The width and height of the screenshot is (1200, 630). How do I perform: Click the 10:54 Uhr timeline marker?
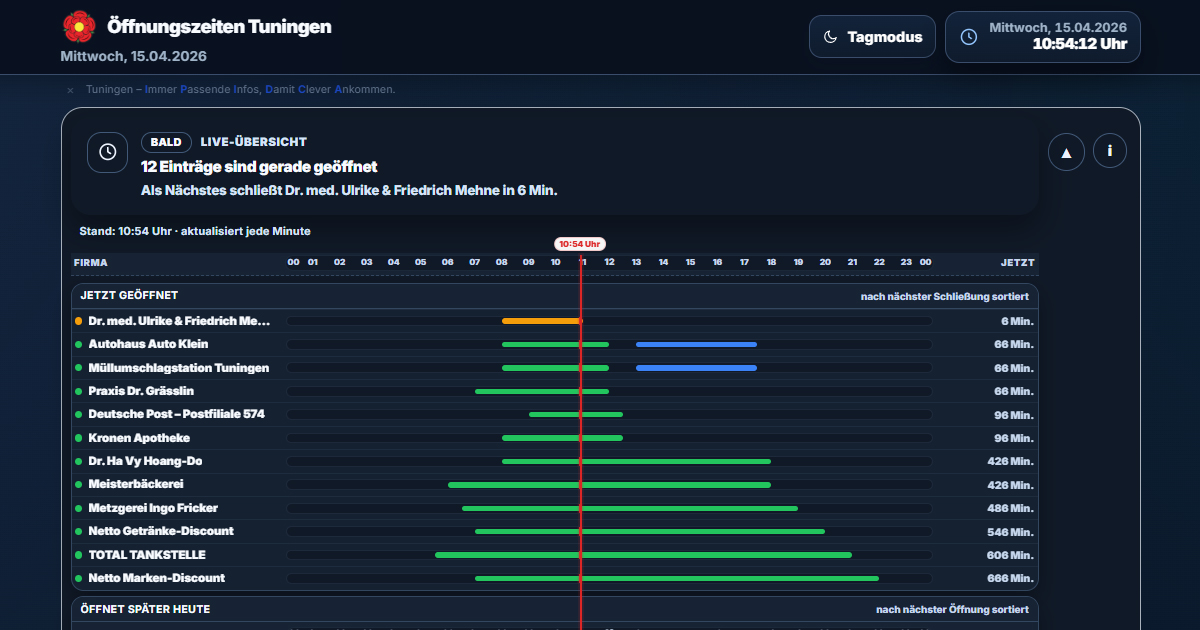pyautogui.click(x=580, y=244)
